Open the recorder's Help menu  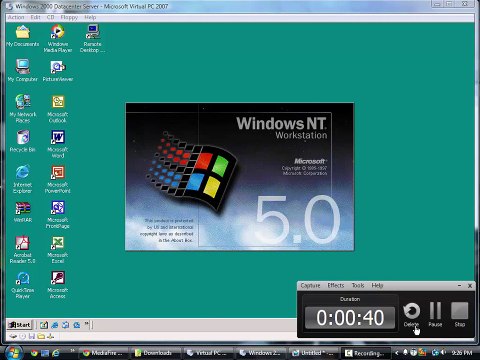click(377, 285)
